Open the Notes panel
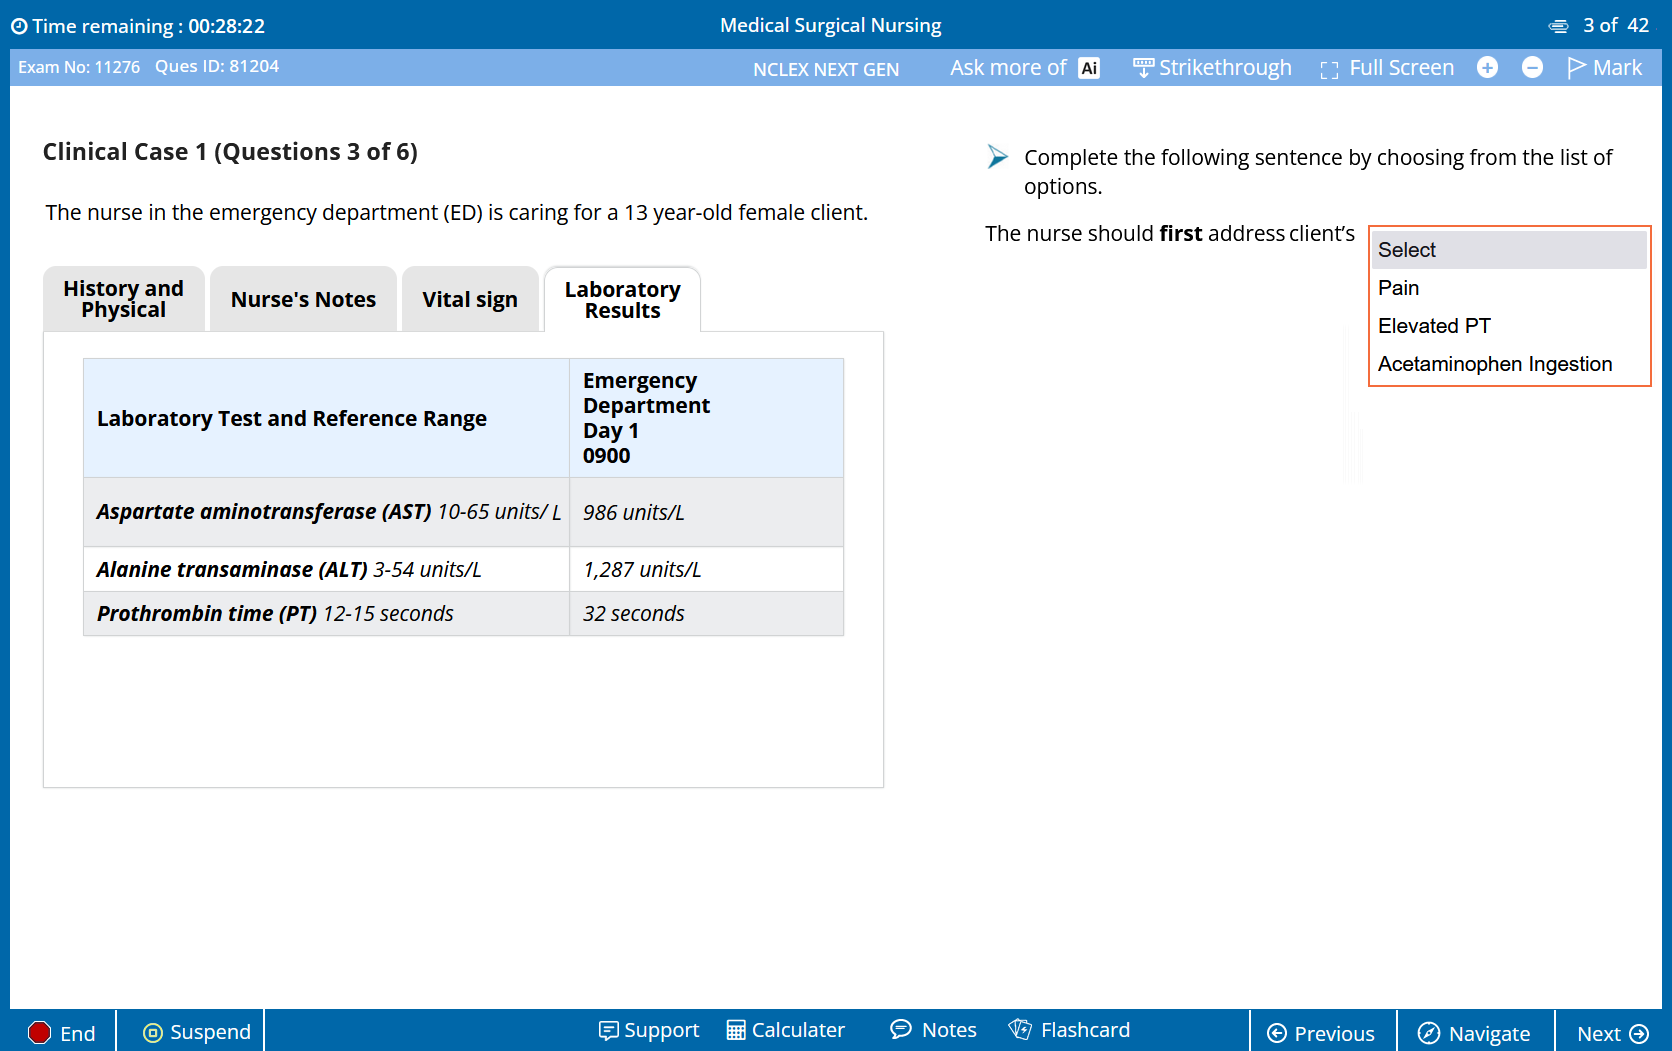Viewport: 1672px width, 1051px height. point(933,1030)
